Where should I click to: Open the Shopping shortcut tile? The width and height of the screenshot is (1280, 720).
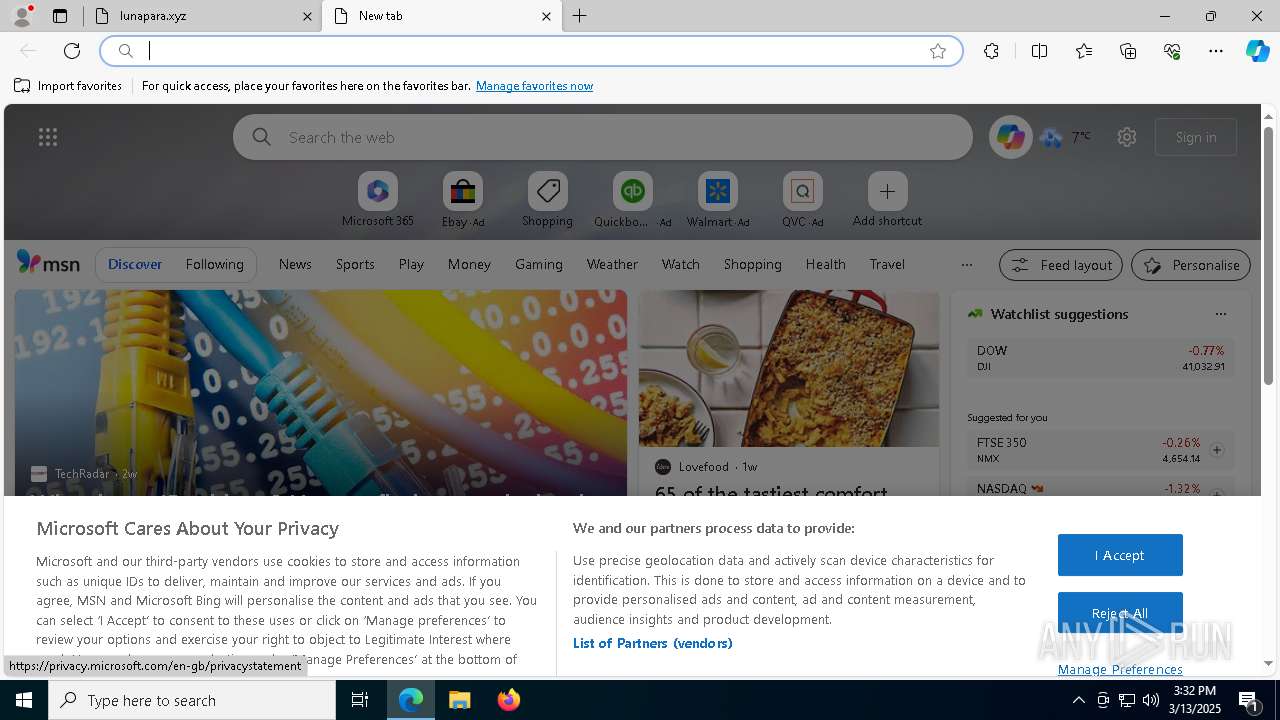pos(547,200)
